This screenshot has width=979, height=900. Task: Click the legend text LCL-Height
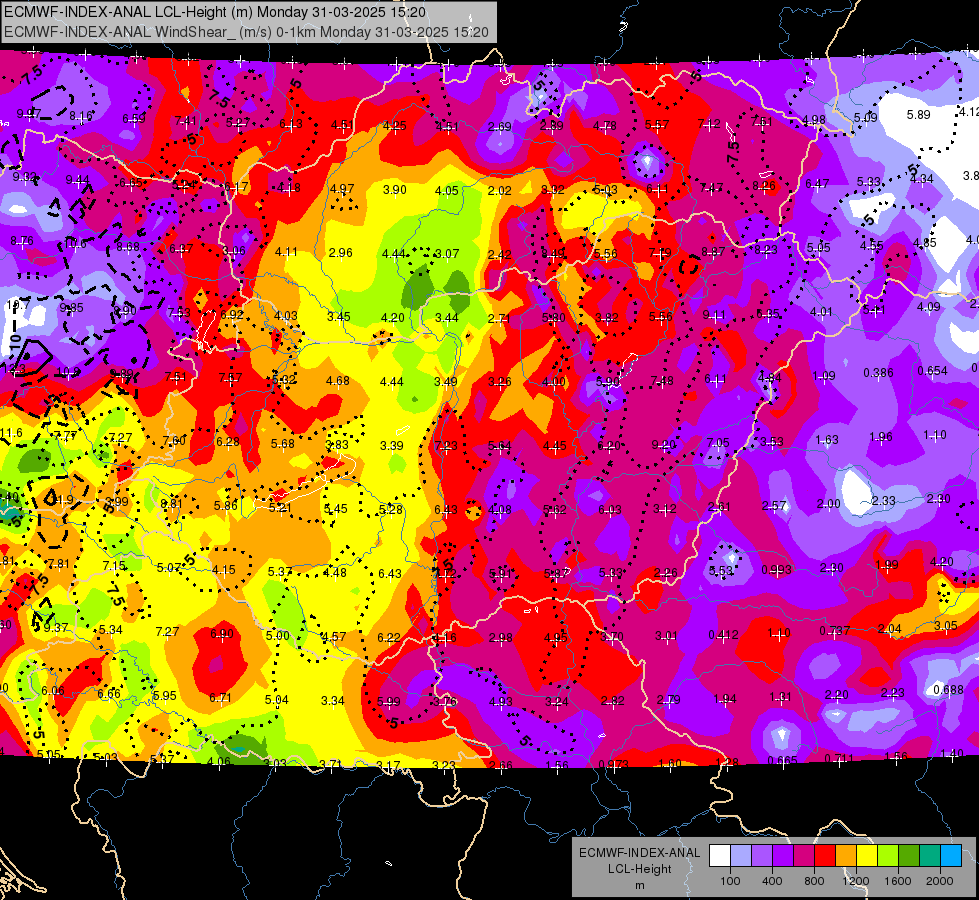coord(639,869)
